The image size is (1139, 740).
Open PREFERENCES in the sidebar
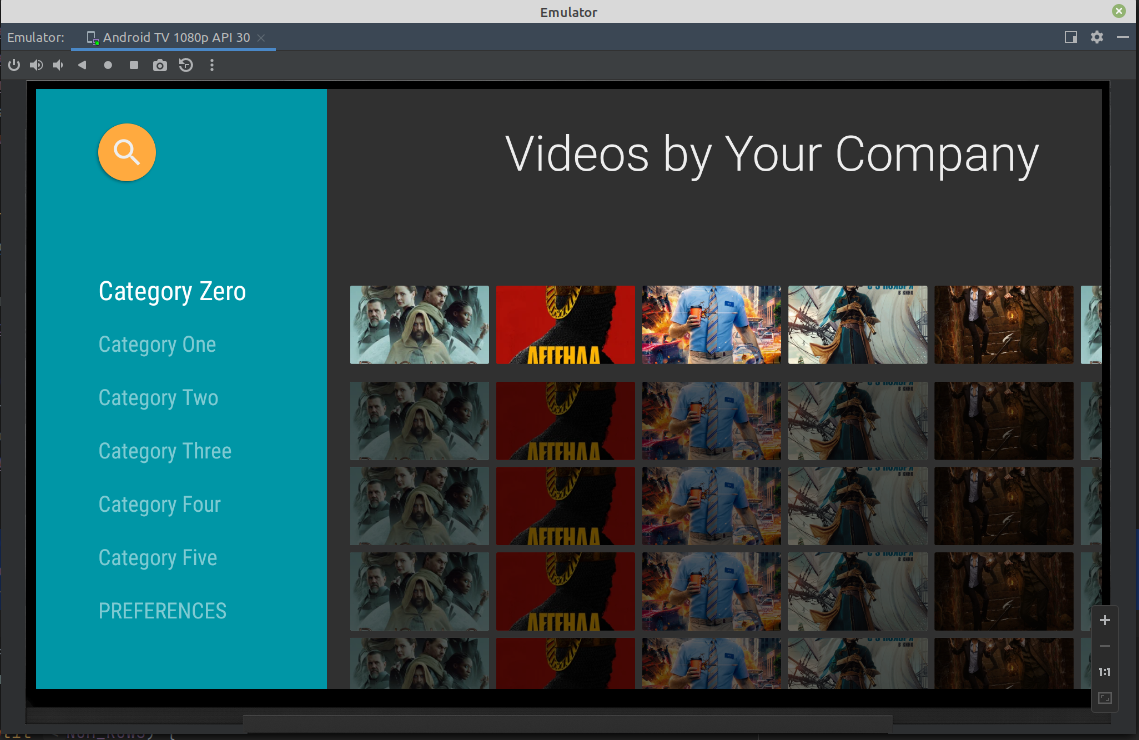(162, 611)
